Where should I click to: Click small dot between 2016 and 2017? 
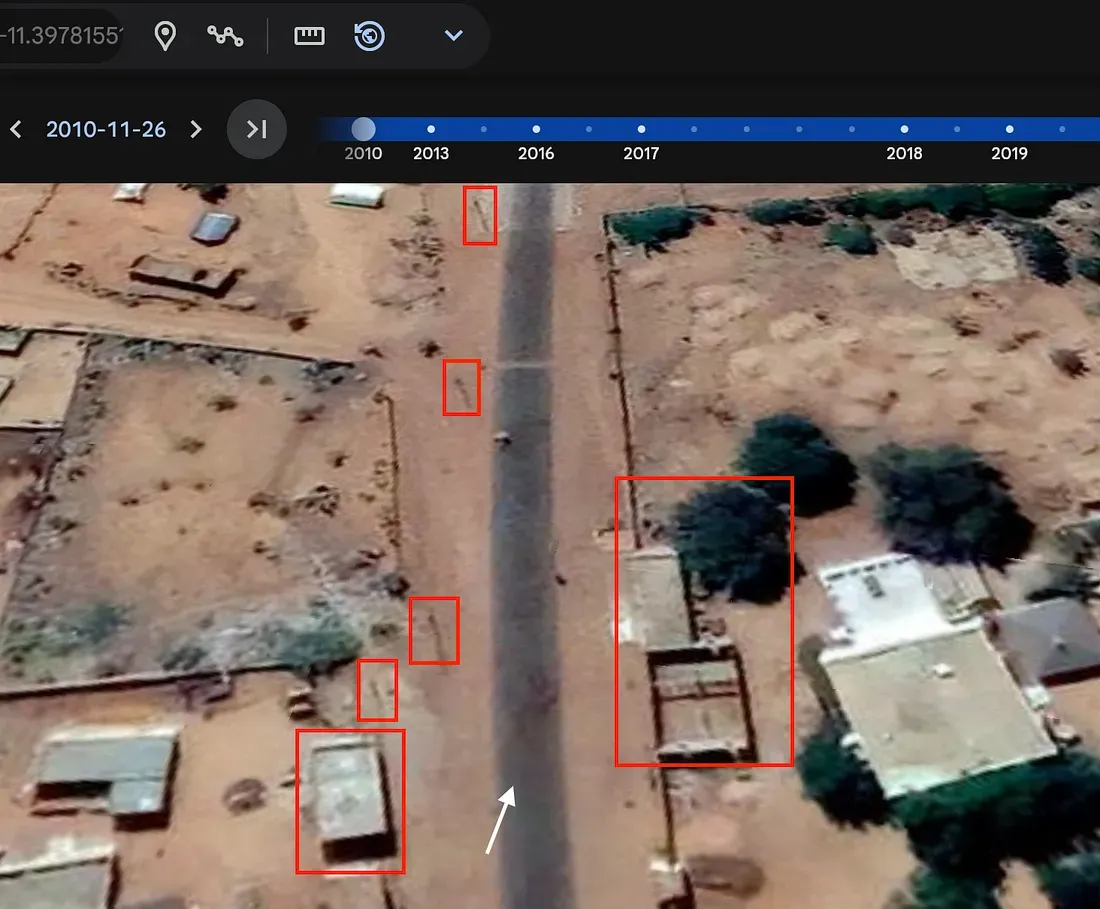point(589,129)
